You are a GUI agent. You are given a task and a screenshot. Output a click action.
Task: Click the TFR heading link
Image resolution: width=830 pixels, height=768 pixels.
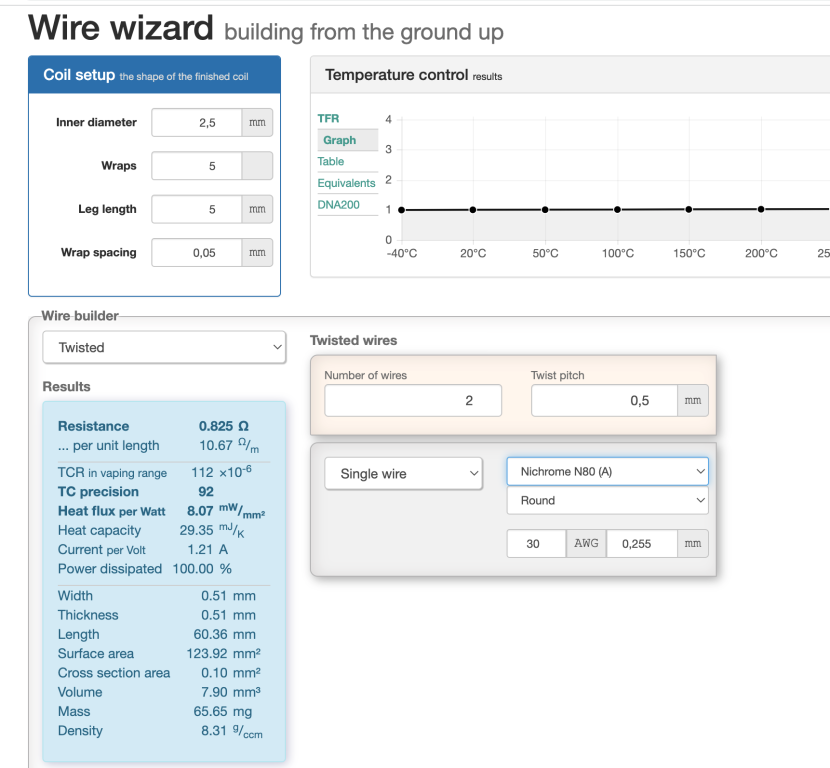click(328, 119)
